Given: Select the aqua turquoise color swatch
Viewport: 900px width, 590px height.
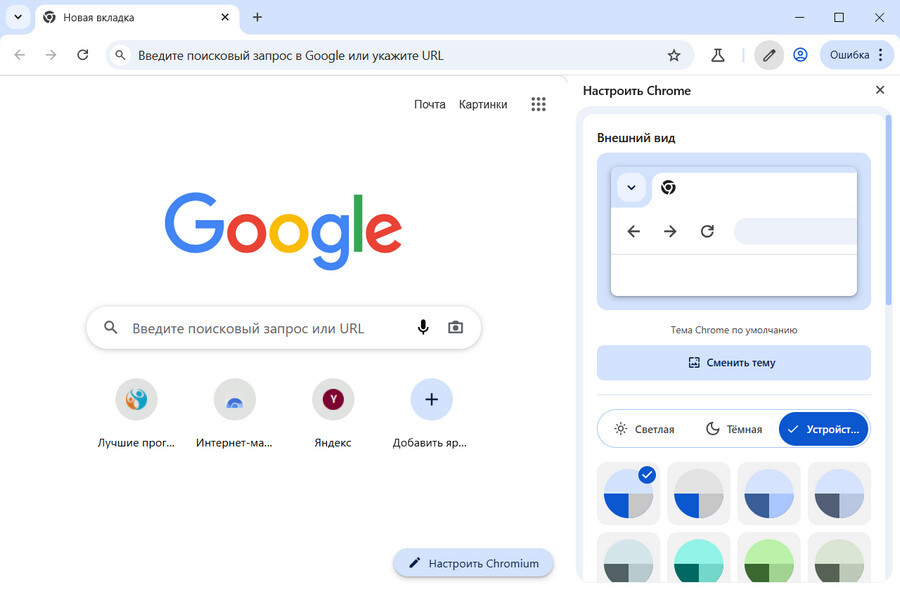Looking at the screenshot, I should (x=699, y=558).
